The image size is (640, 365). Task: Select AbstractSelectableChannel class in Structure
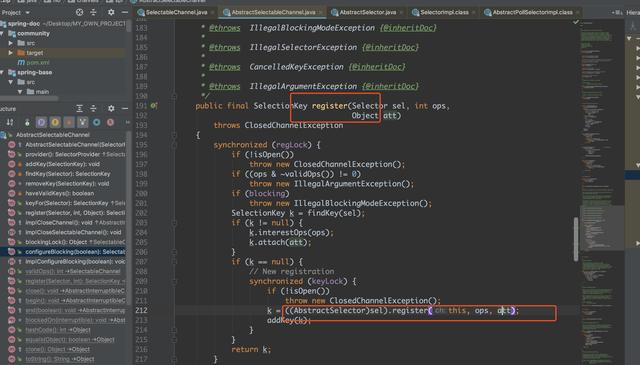(x=53, y=135)
